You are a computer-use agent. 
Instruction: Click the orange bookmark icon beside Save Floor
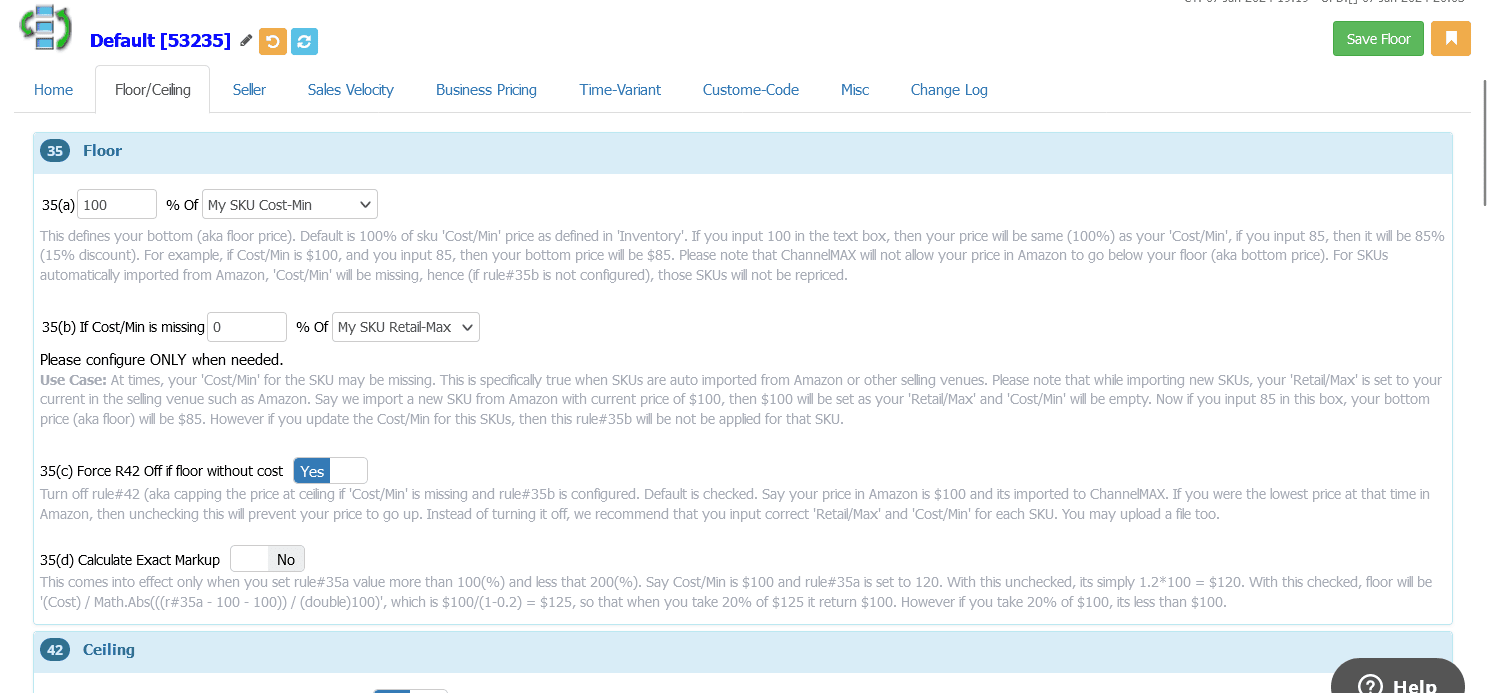click(x=1451, y=38)
